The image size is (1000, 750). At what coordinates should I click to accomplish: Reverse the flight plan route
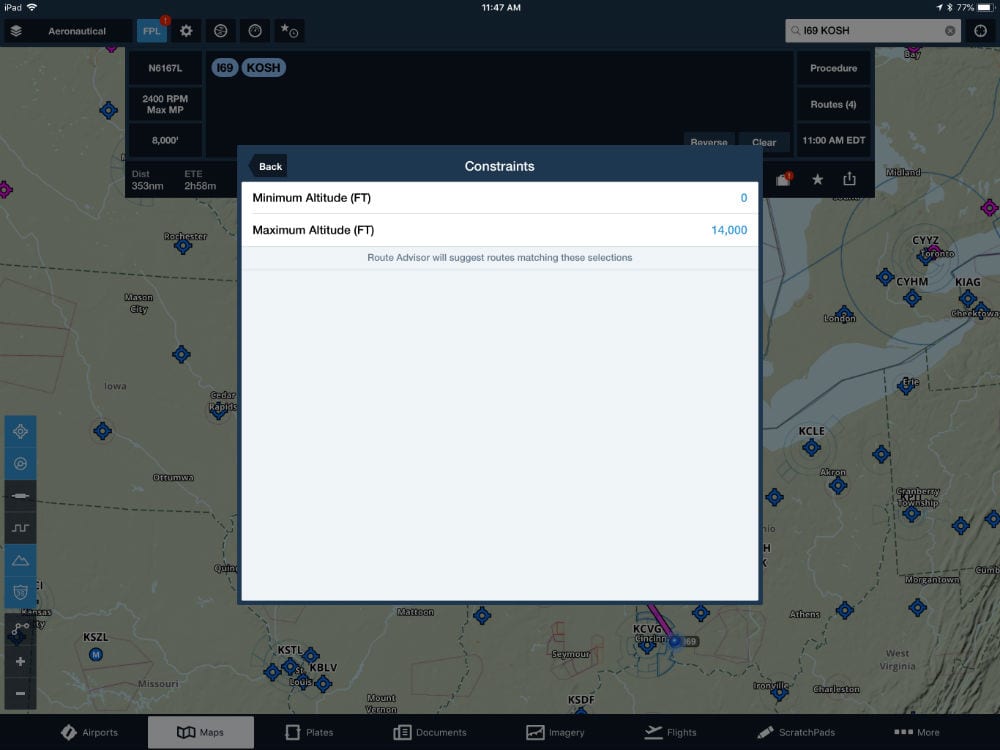(x=709, y=143)
